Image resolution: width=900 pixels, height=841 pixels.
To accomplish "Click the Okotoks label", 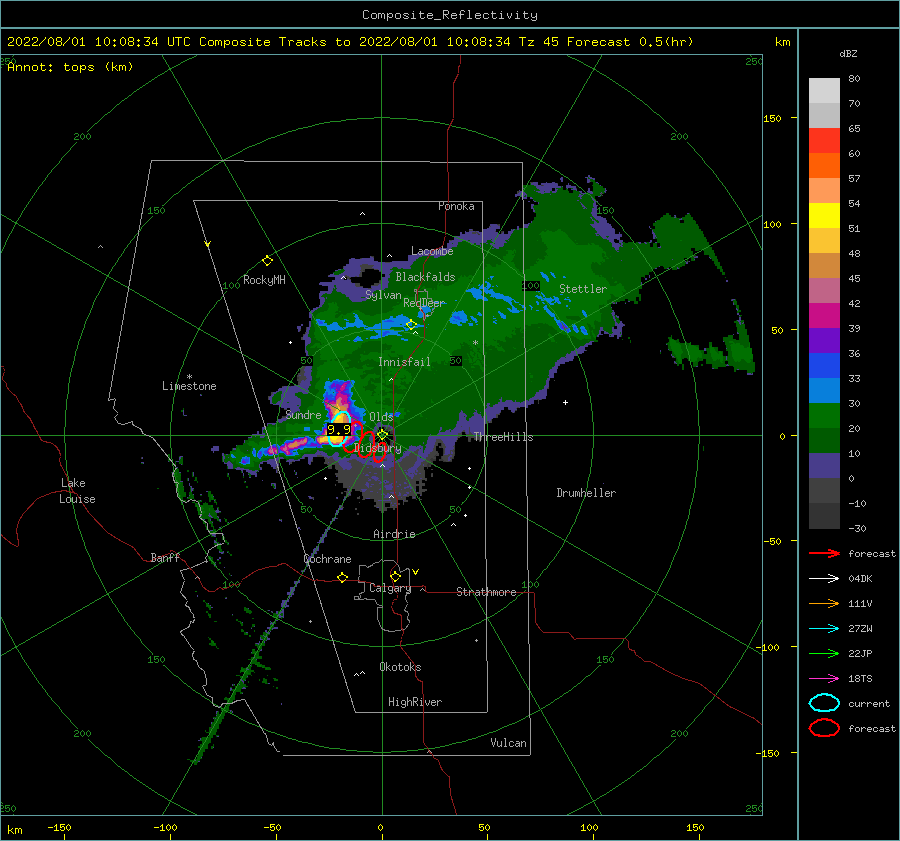I will pyautogui.click(x=400, y=667).
